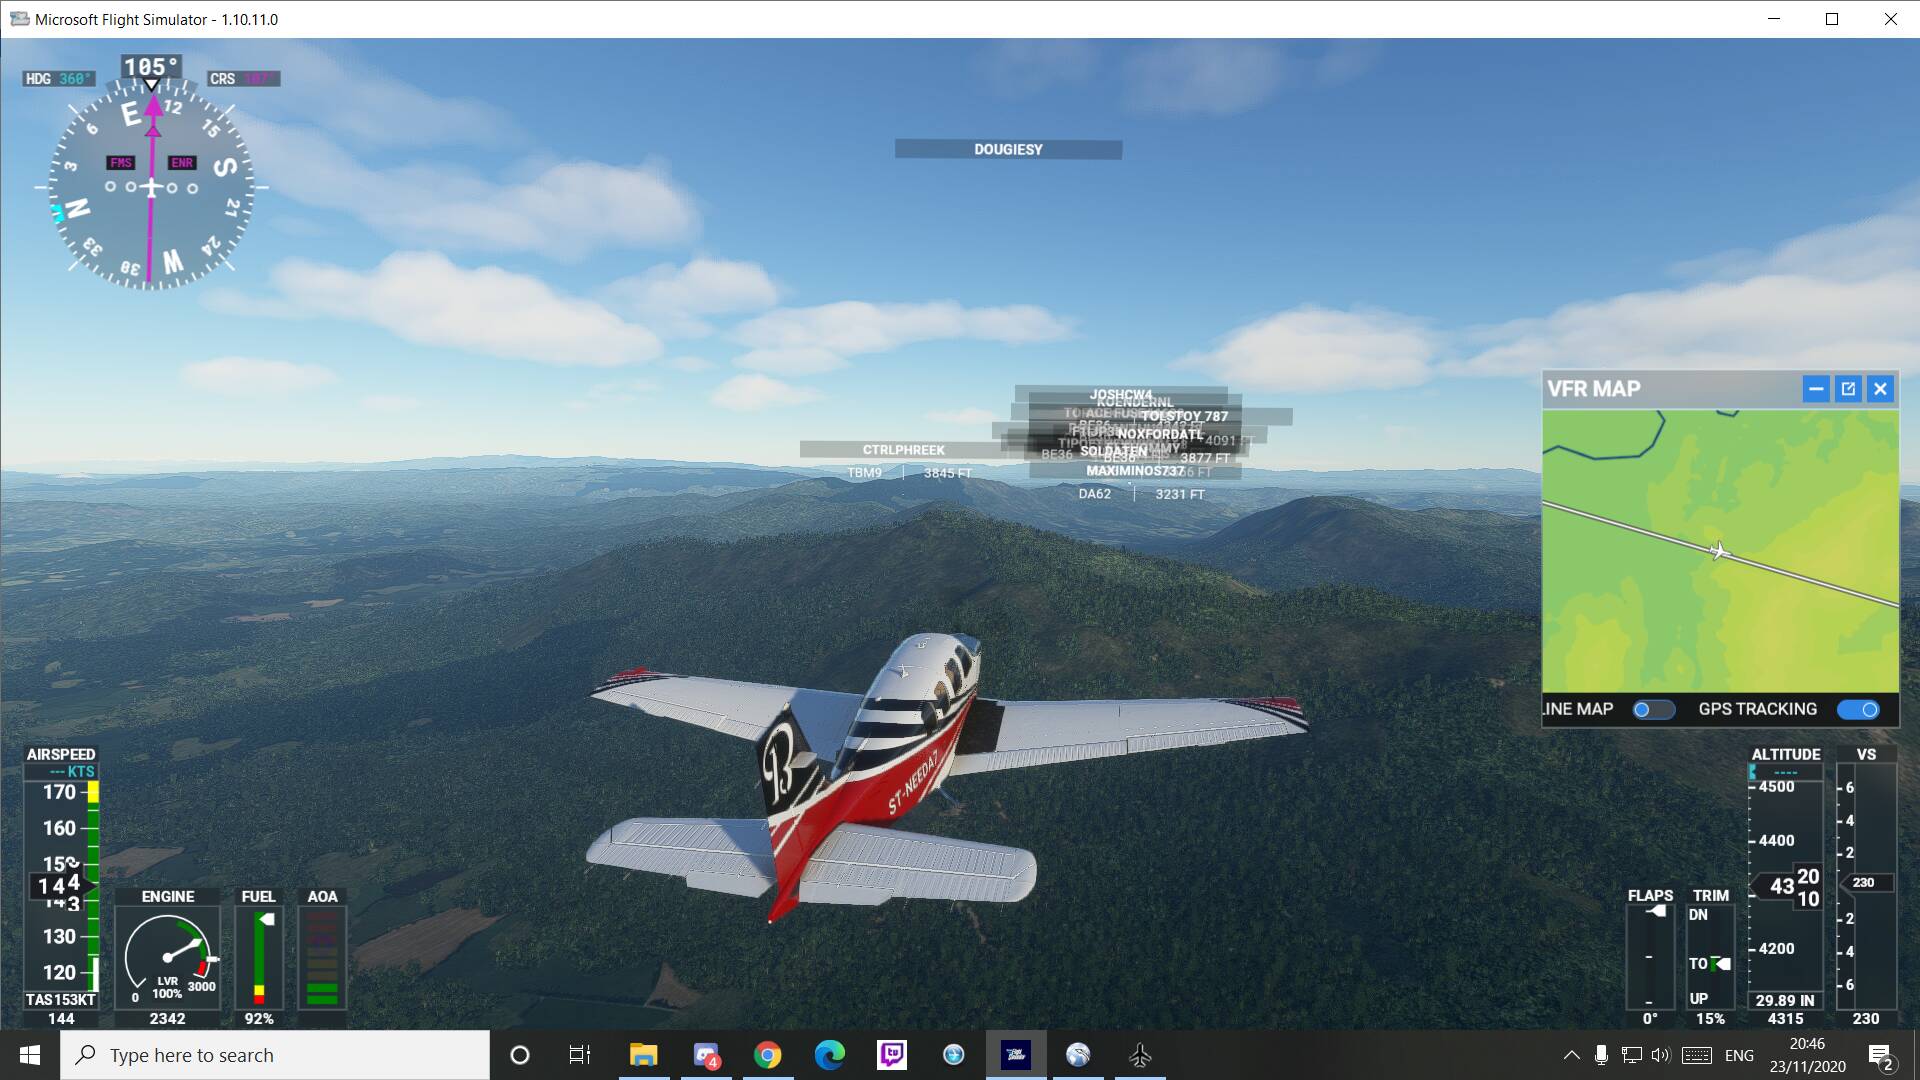Open Microsoft Edge from the taskbar
This screenshot has height=1080, width=1920.
click(829, 1055)
